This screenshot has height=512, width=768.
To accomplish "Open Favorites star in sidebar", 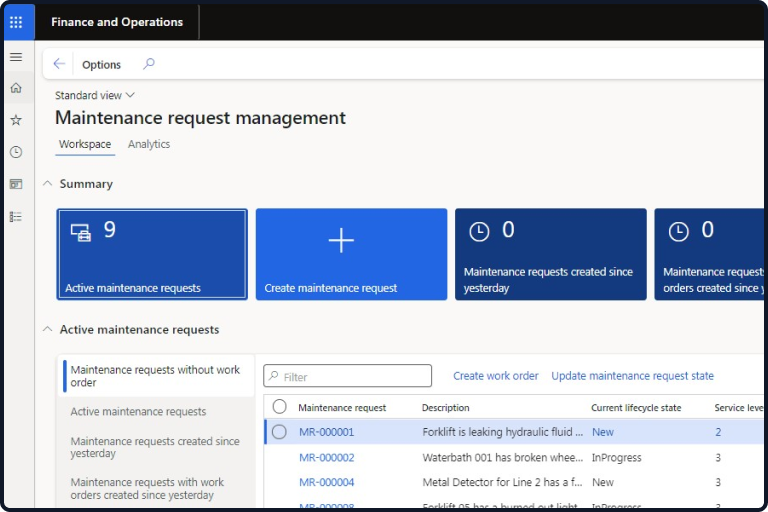I will click(x=16, y=120).
